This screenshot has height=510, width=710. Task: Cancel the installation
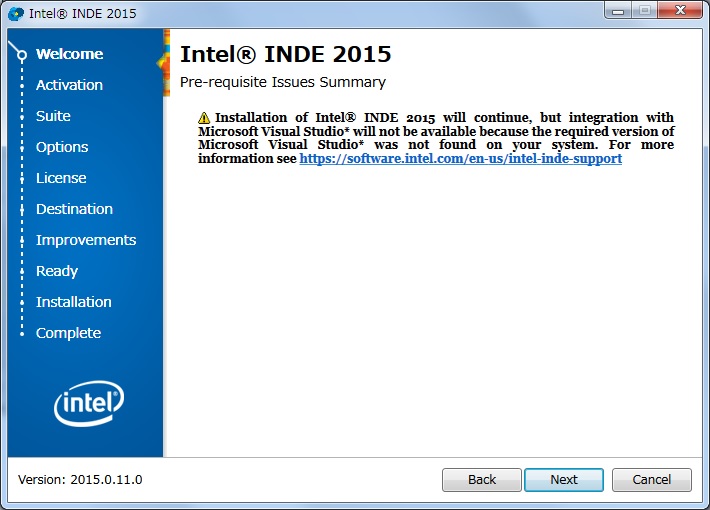[651, 480]
